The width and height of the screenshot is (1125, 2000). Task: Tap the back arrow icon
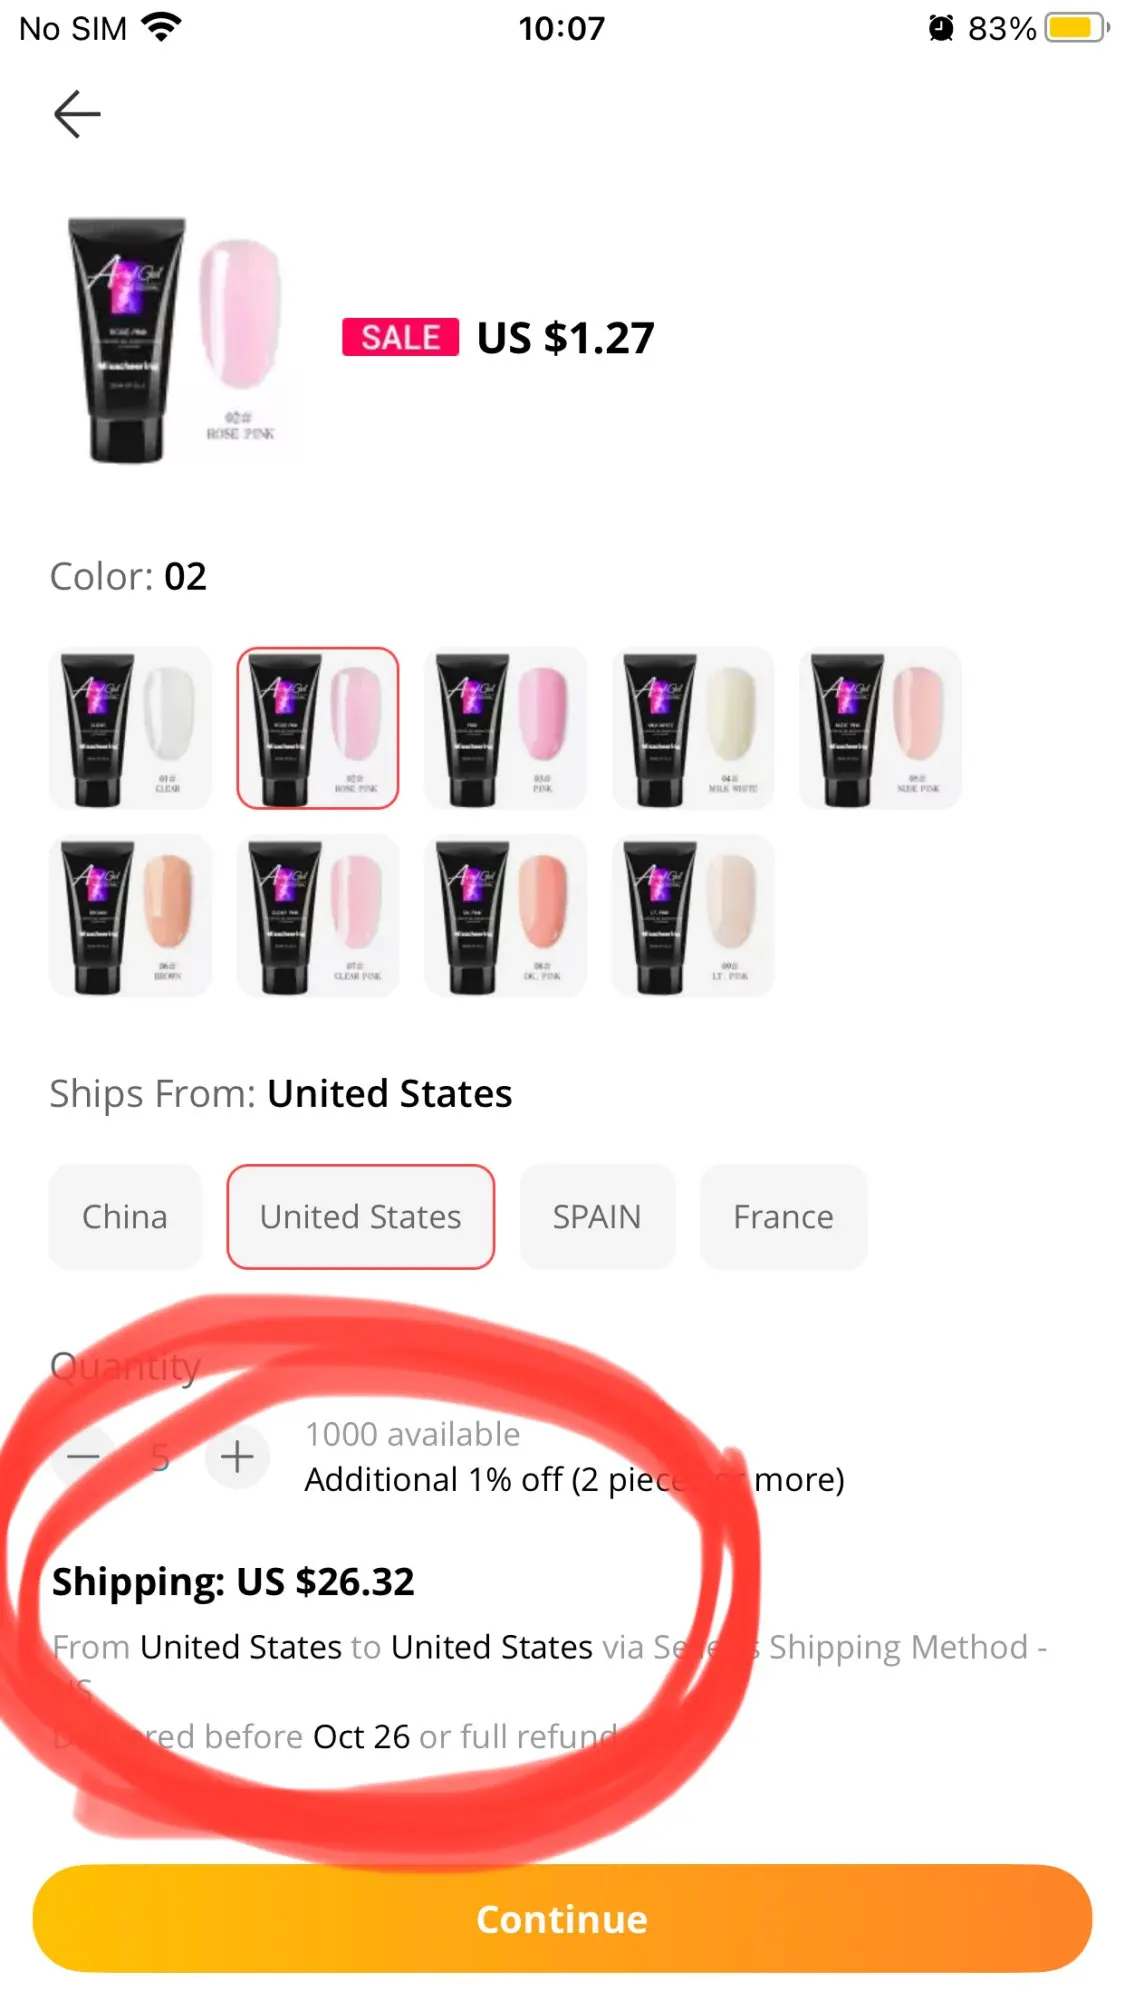pyautogui.click(x=77, y=114)
